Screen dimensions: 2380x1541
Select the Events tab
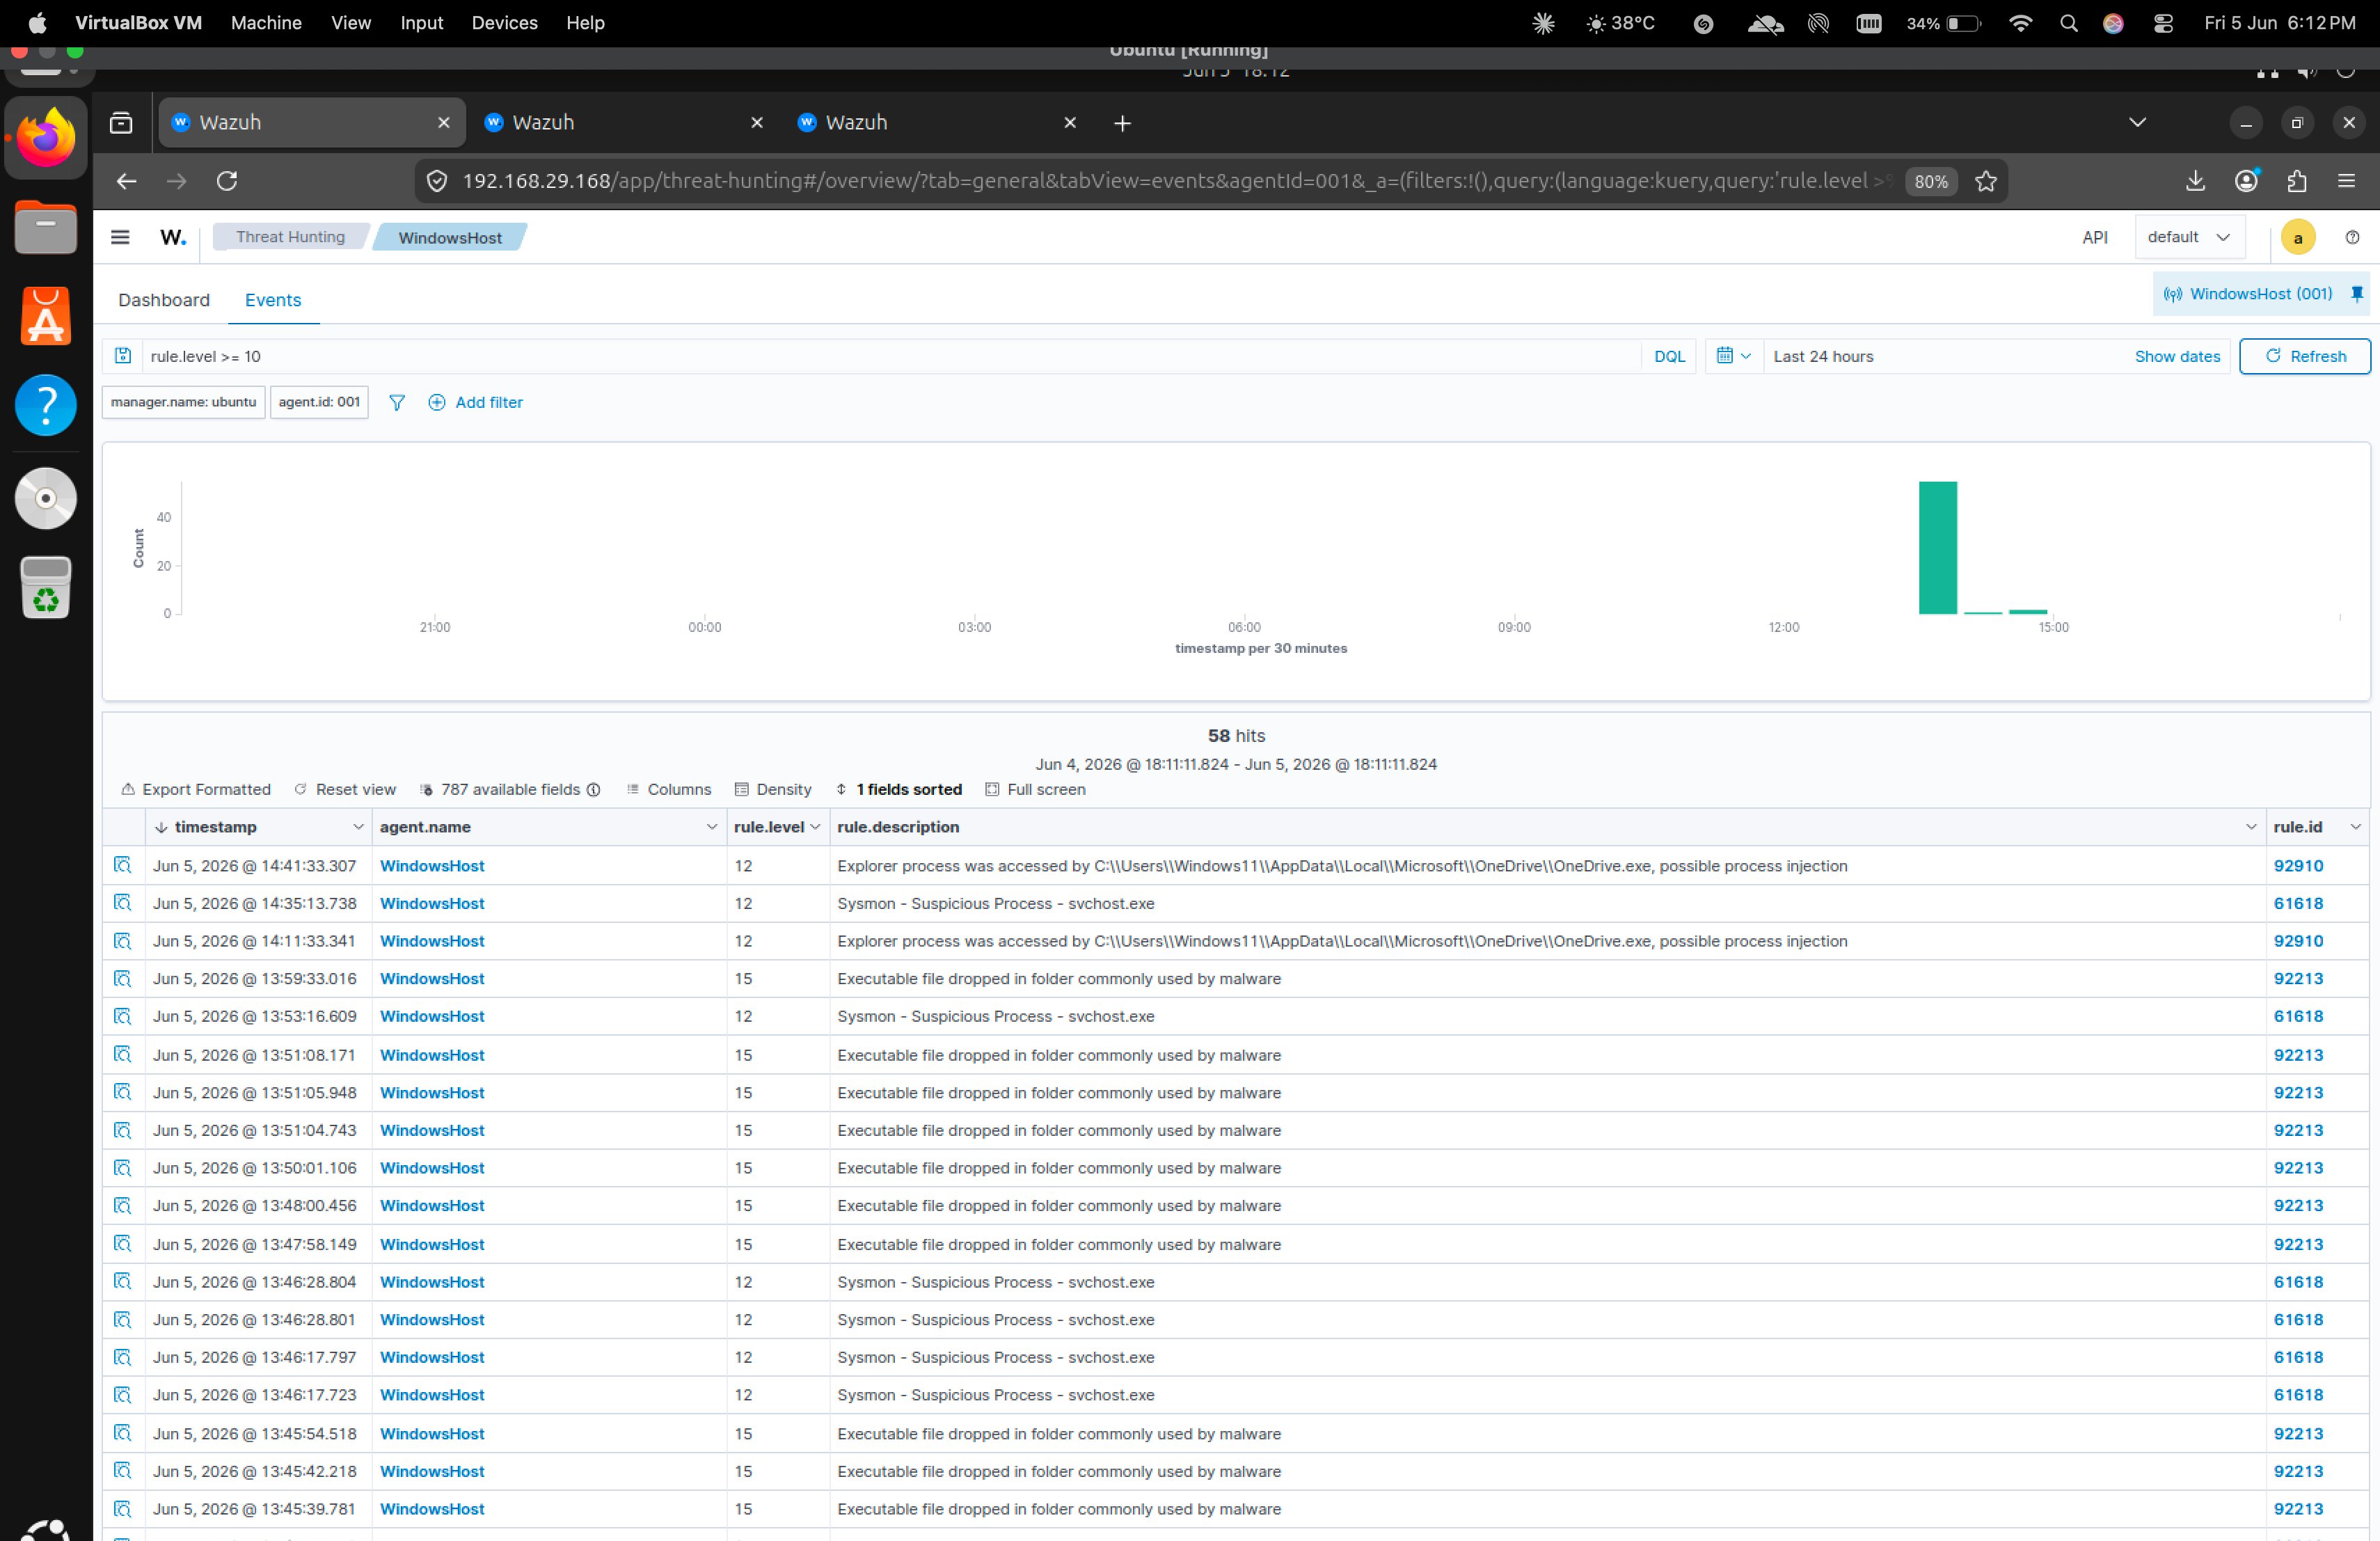point(273,300)
